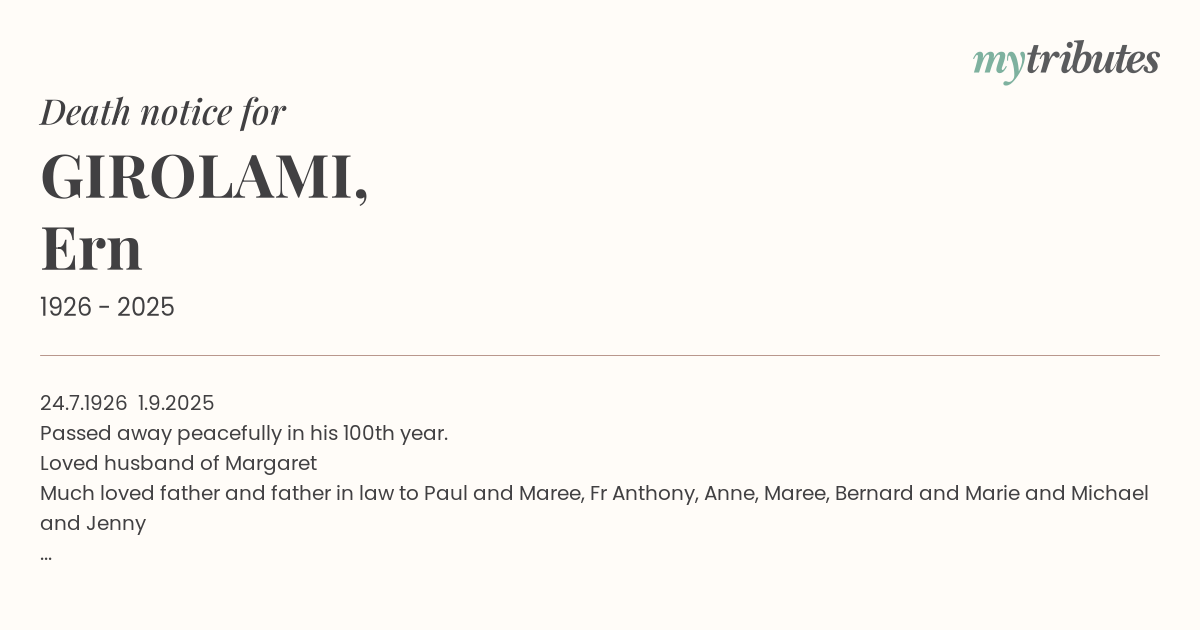Viewport: 1200px width, 630px height.
Task: Click the "and Jenny" text
Action: pyautogui.click(x=93, y=523)
